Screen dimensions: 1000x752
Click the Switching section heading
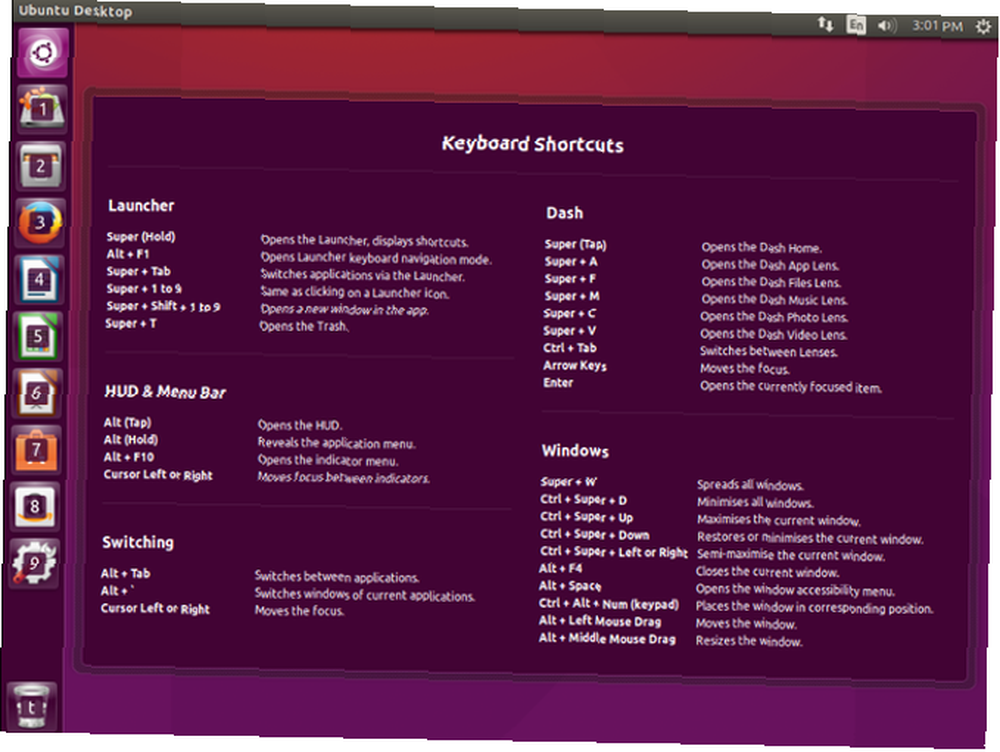138,542
